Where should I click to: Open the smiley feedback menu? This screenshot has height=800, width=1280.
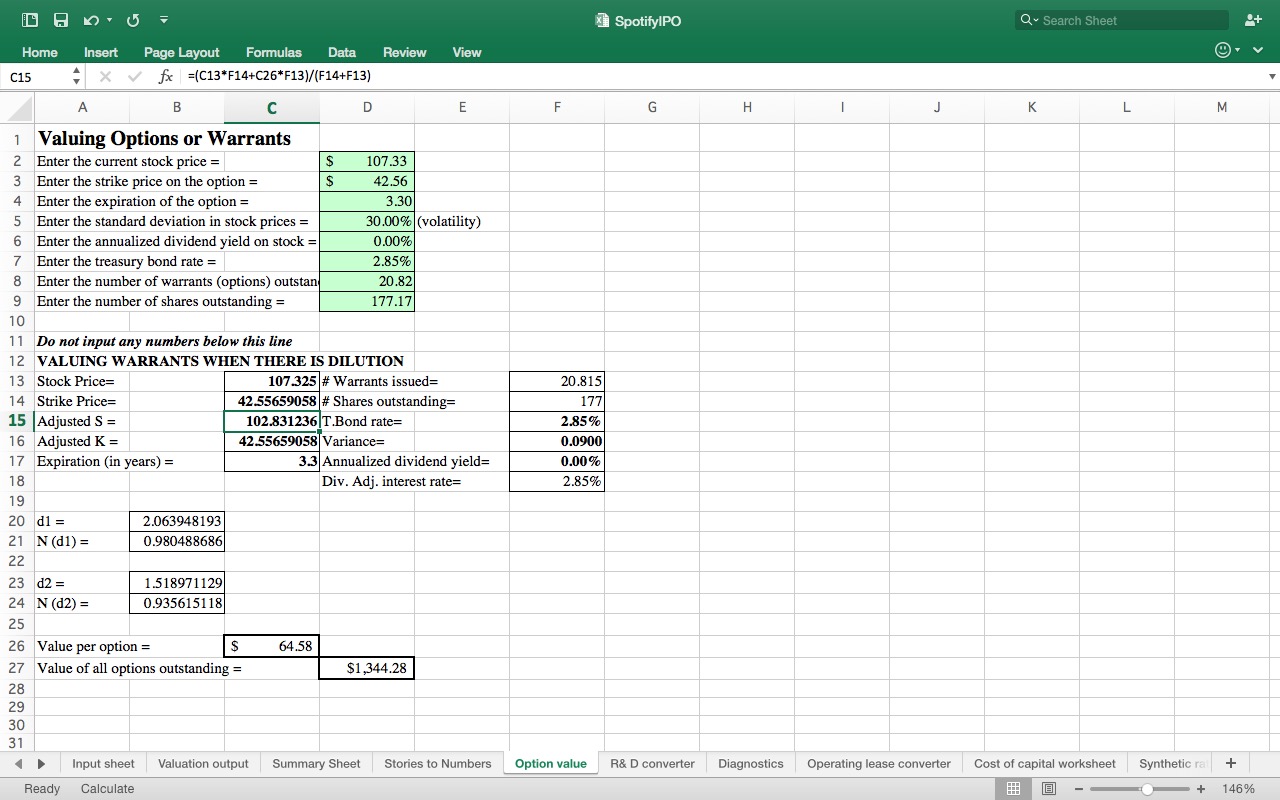tap(1222, 49)
